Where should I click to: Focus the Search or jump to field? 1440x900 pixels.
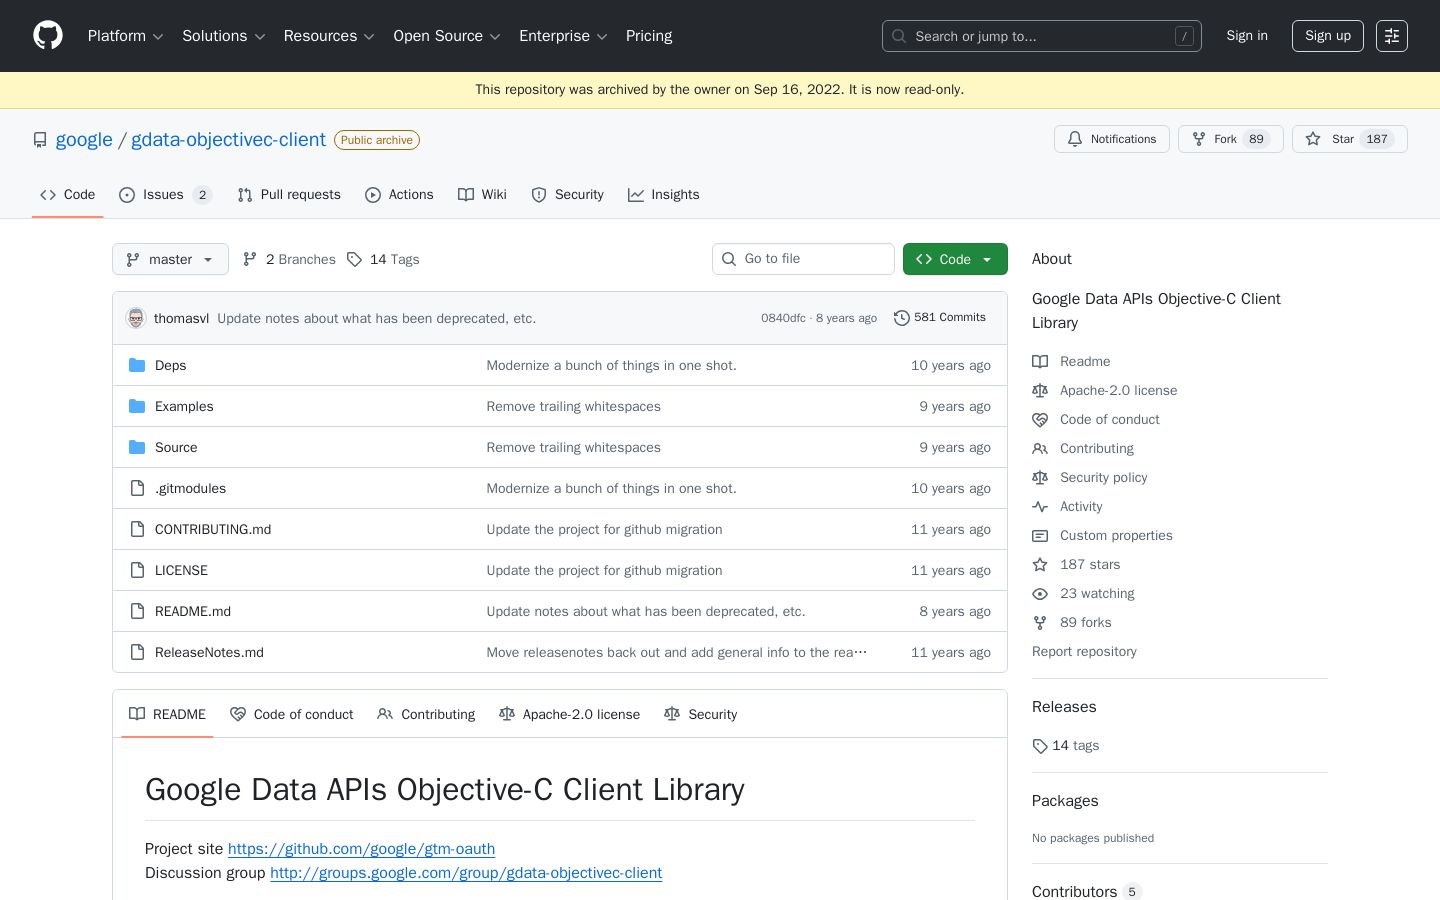pos(1042,36)
